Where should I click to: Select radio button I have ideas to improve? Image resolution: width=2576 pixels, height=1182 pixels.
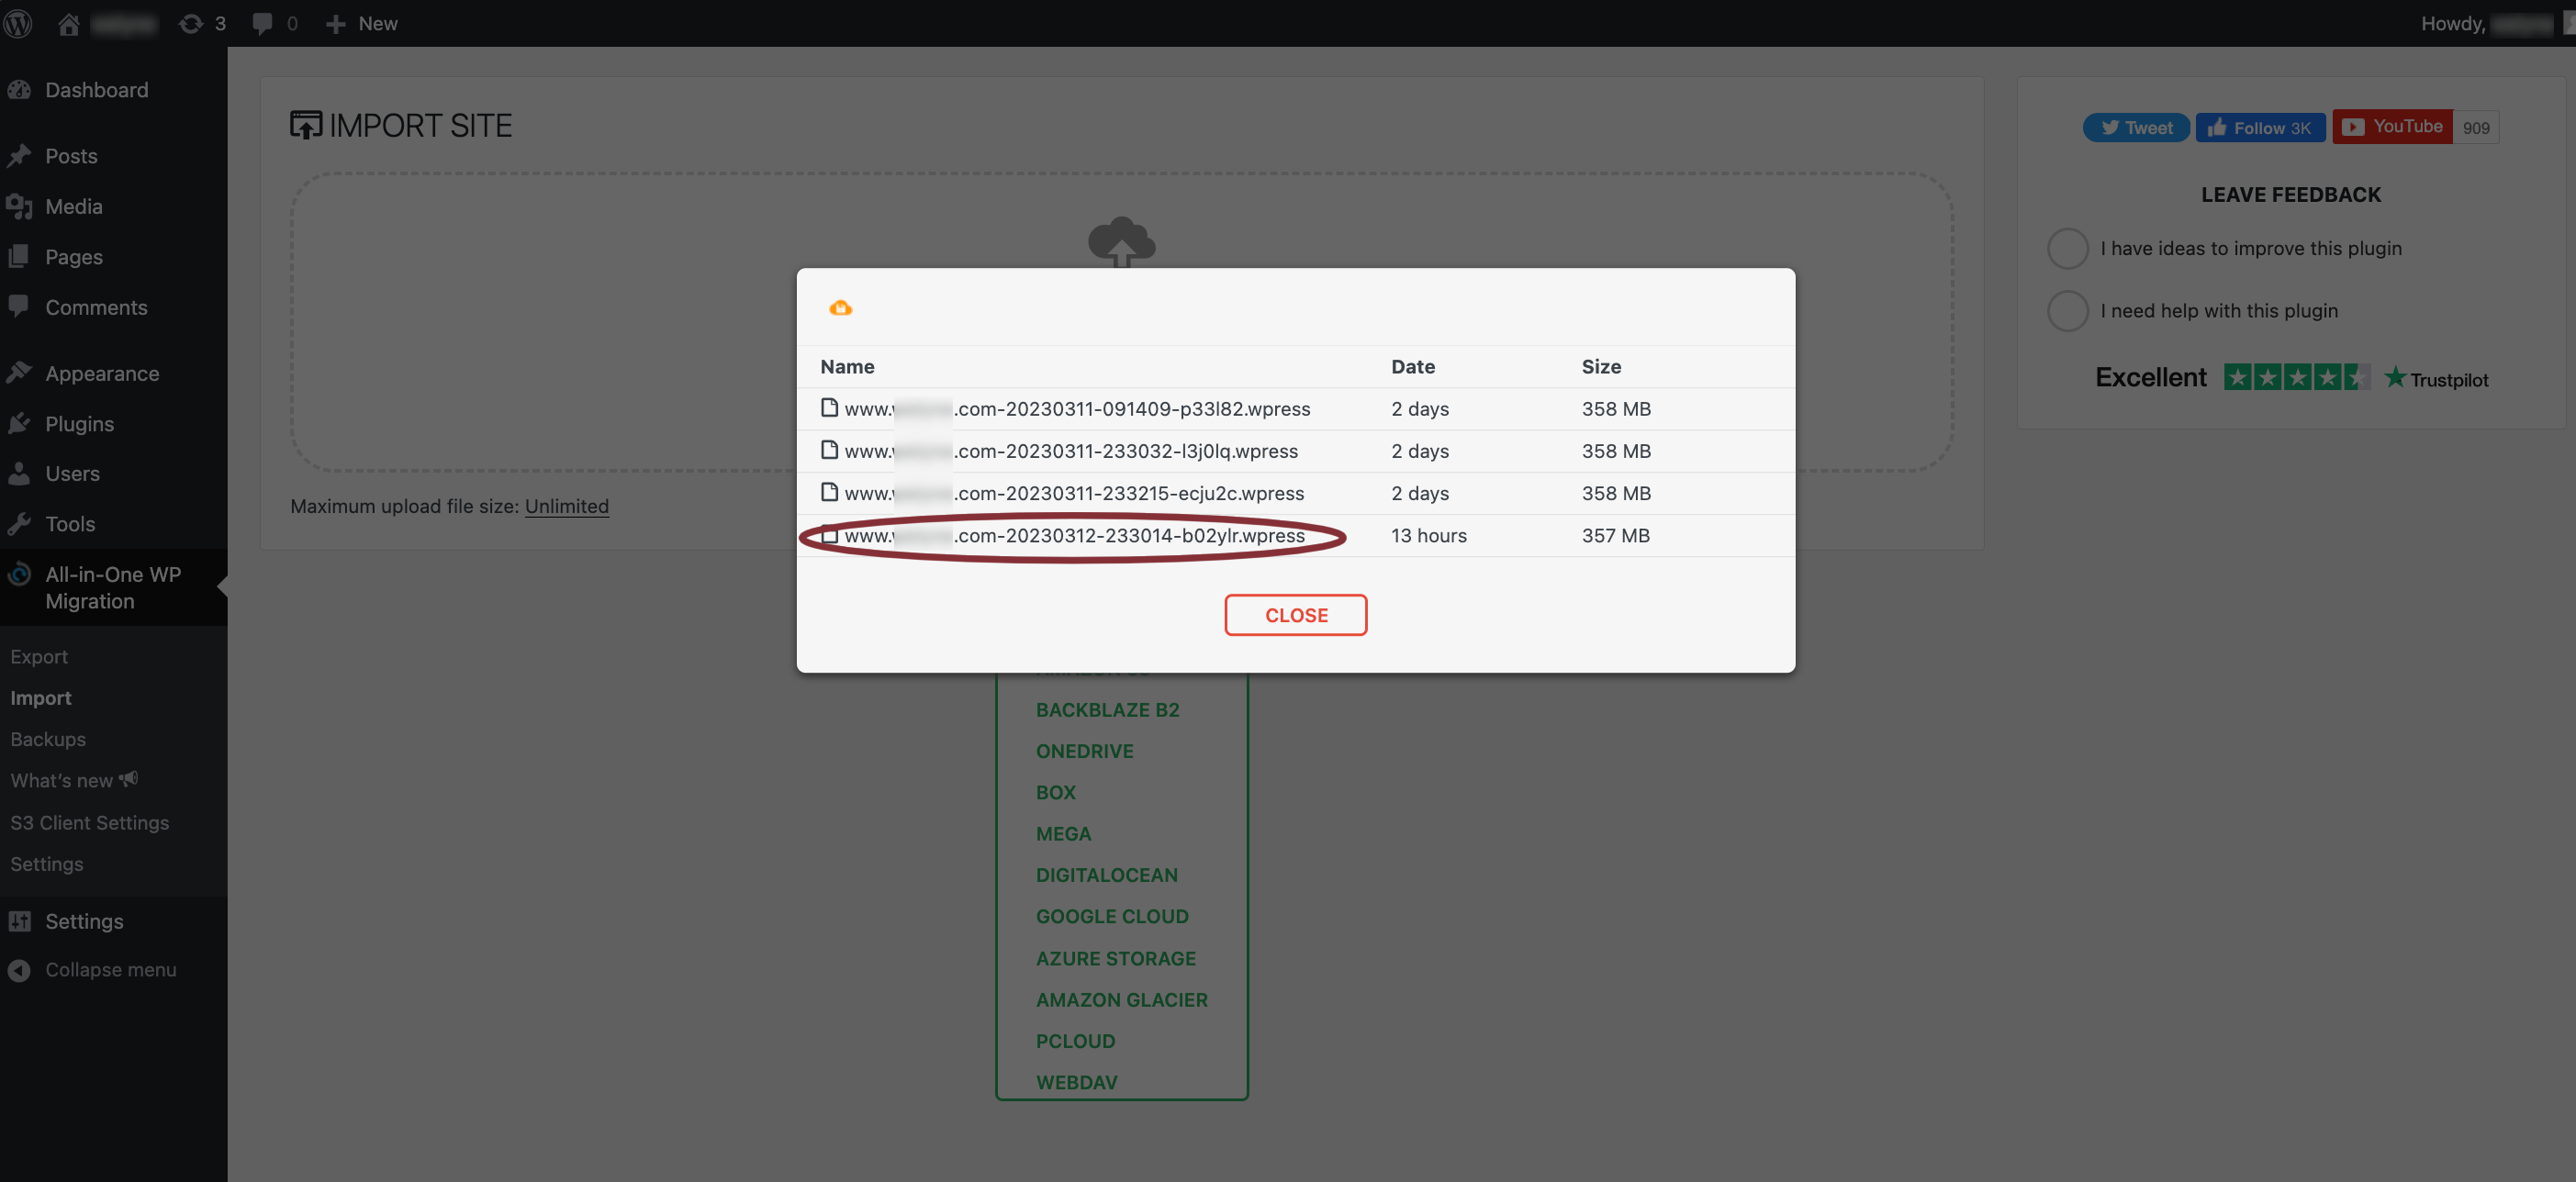[2065, 250]
